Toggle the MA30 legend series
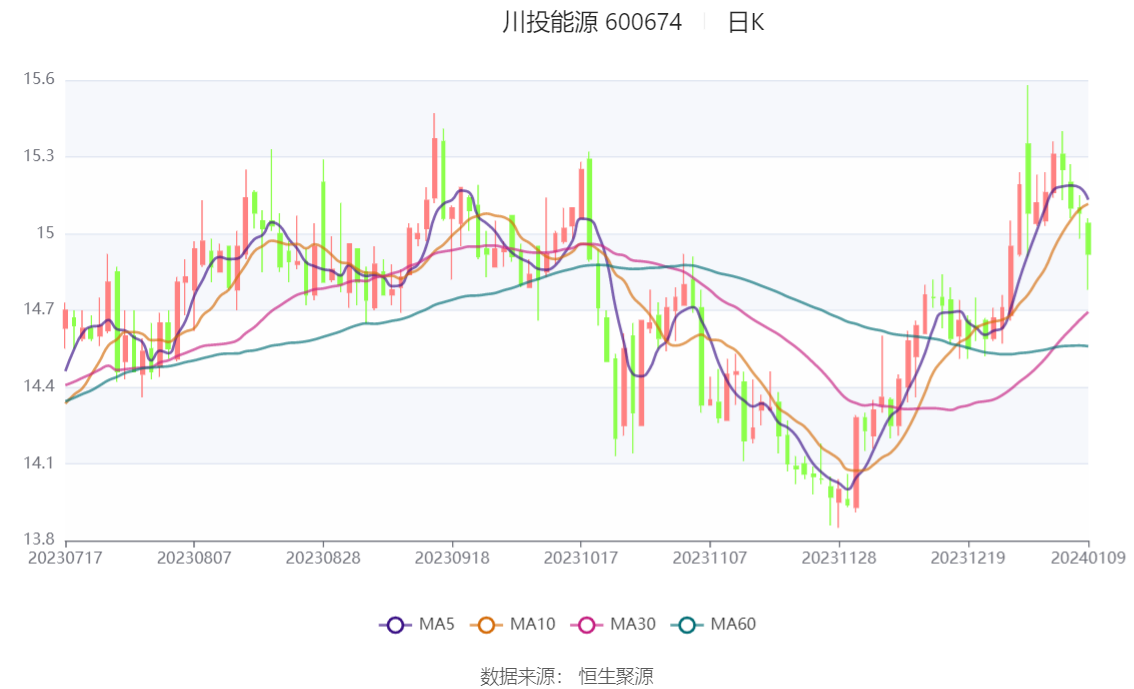This screenshot has width=1134, height=689. coord(613,625)
